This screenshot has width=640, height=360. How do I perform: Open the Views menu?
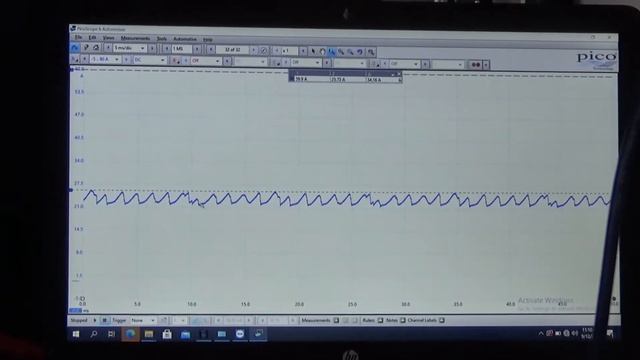(x=109, y=38)
